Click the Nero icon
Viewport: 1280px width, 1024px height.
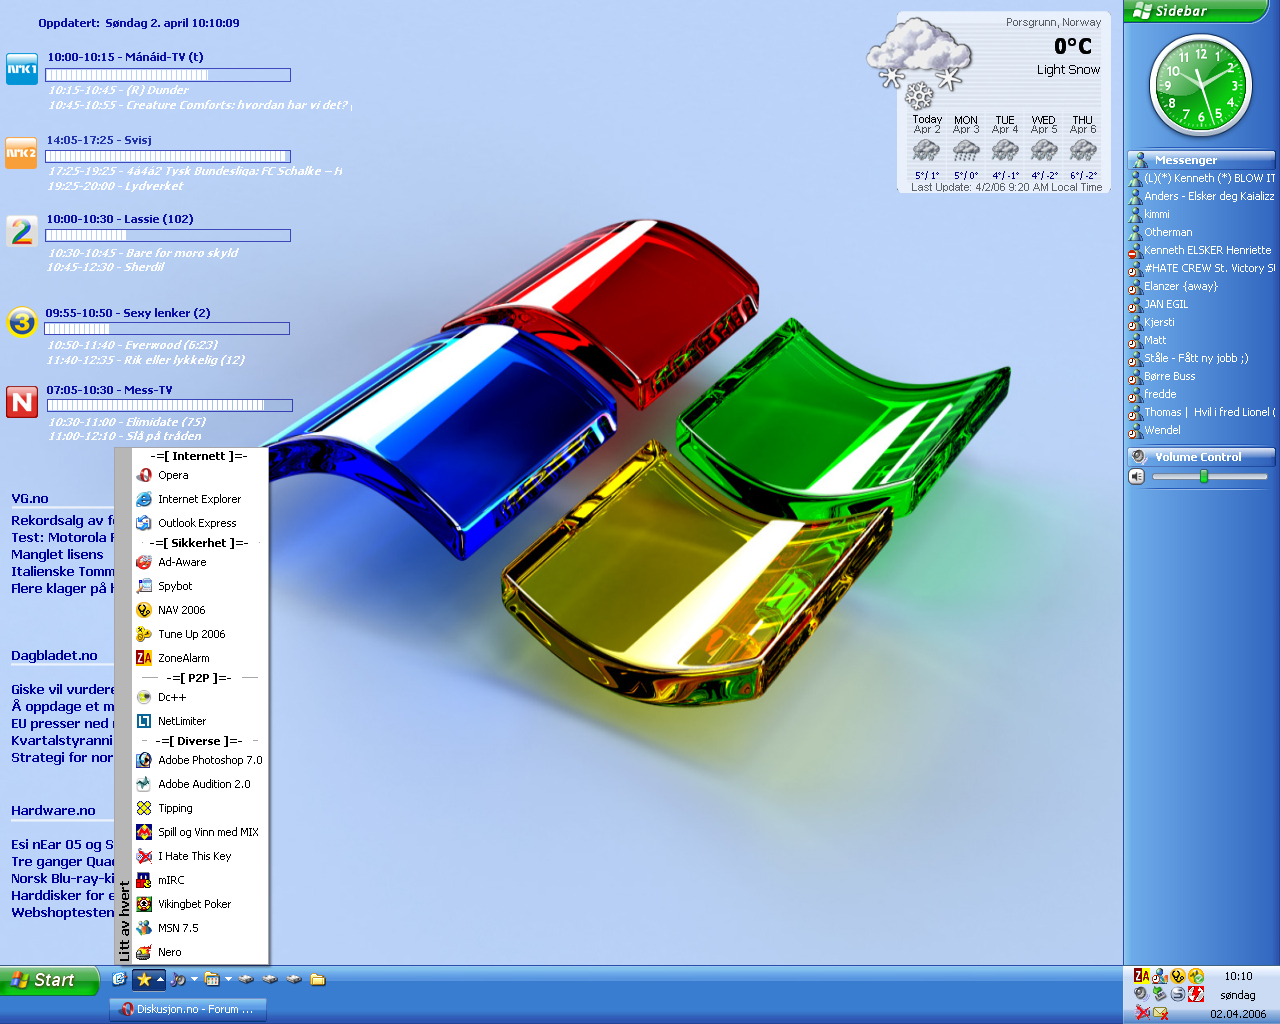[x=144, y=952]
